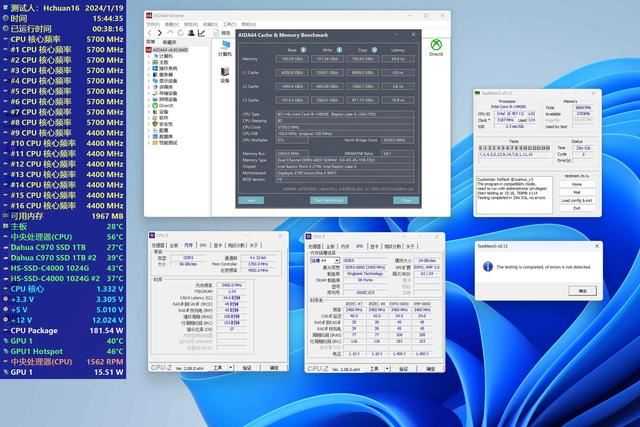Go back with the AIDA64 toolbar back arrow

[x=150, y=33]
